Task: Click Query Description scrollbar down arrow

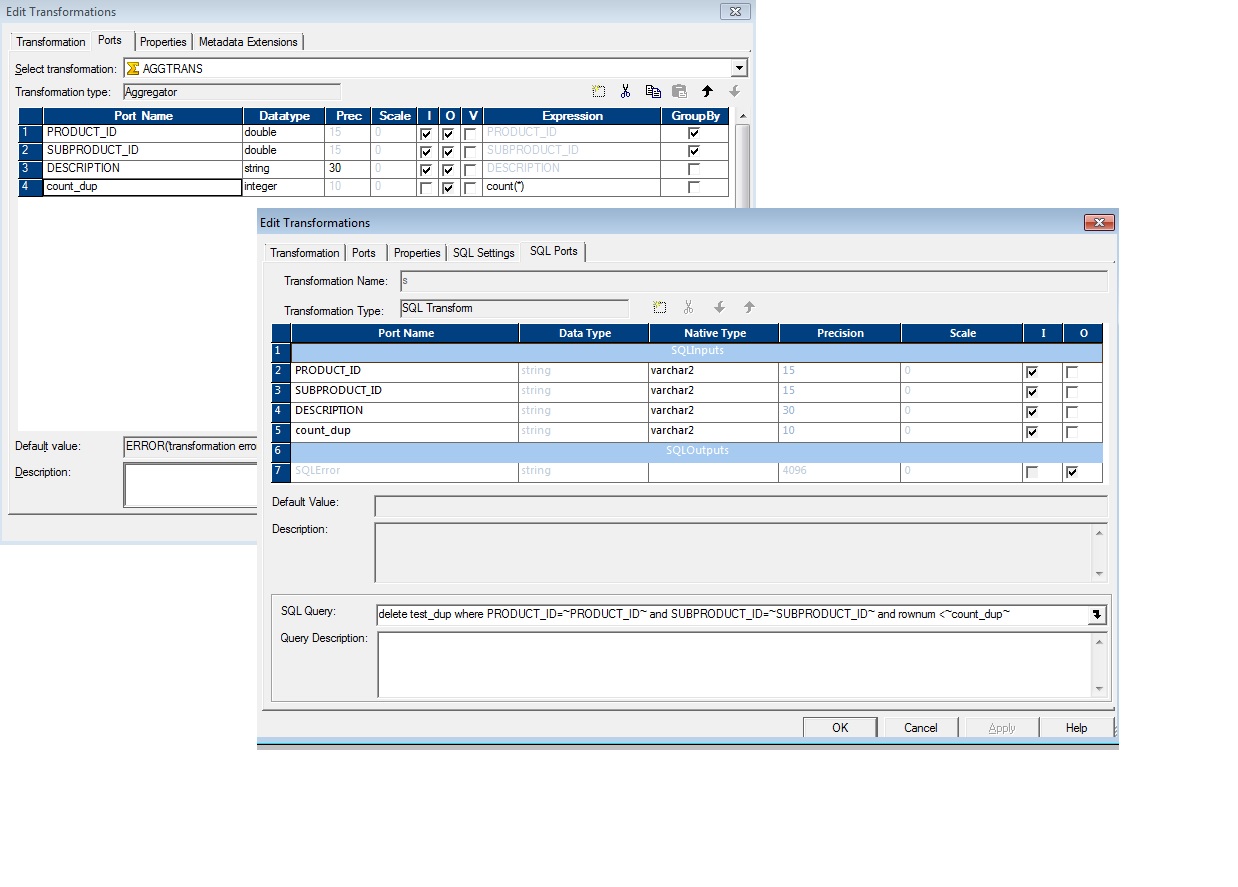Action: coord(1100,688)
